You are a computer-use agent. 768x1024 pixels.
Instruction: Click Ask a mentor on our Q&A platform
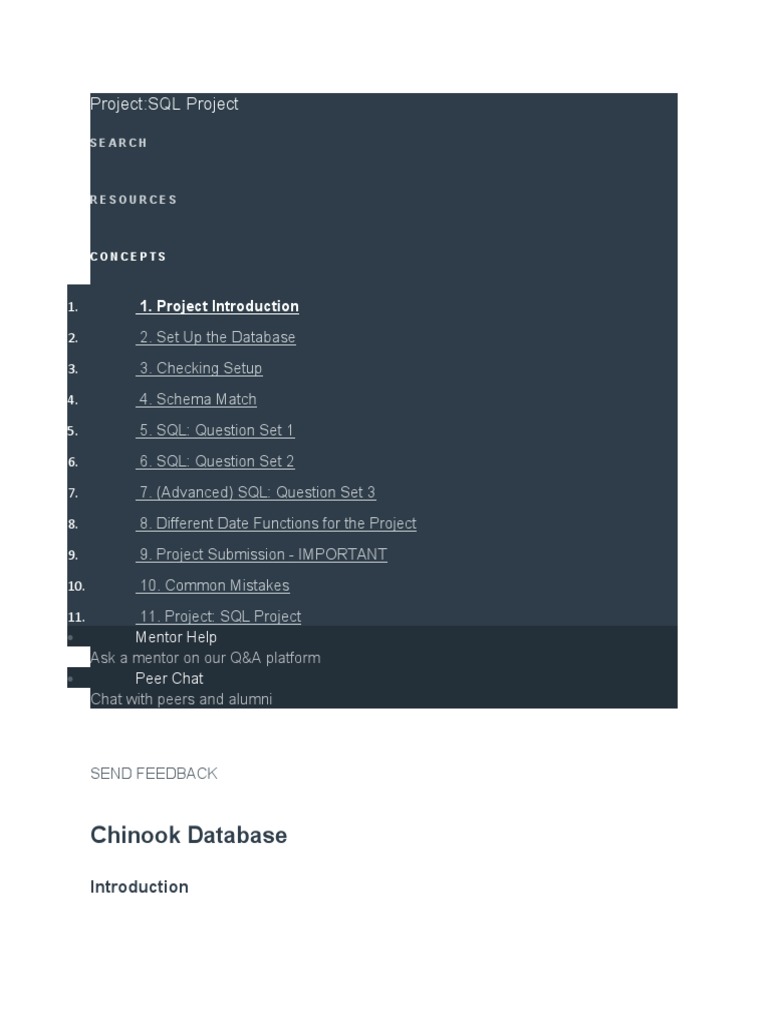point(205,658)
